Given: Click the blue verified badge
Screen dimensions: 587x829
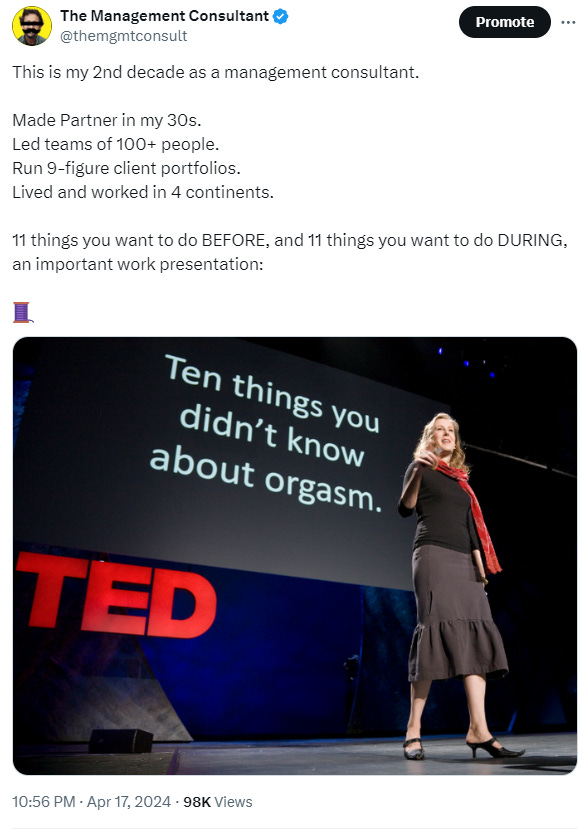Looking at the screenshot, I should click(280, 16).
